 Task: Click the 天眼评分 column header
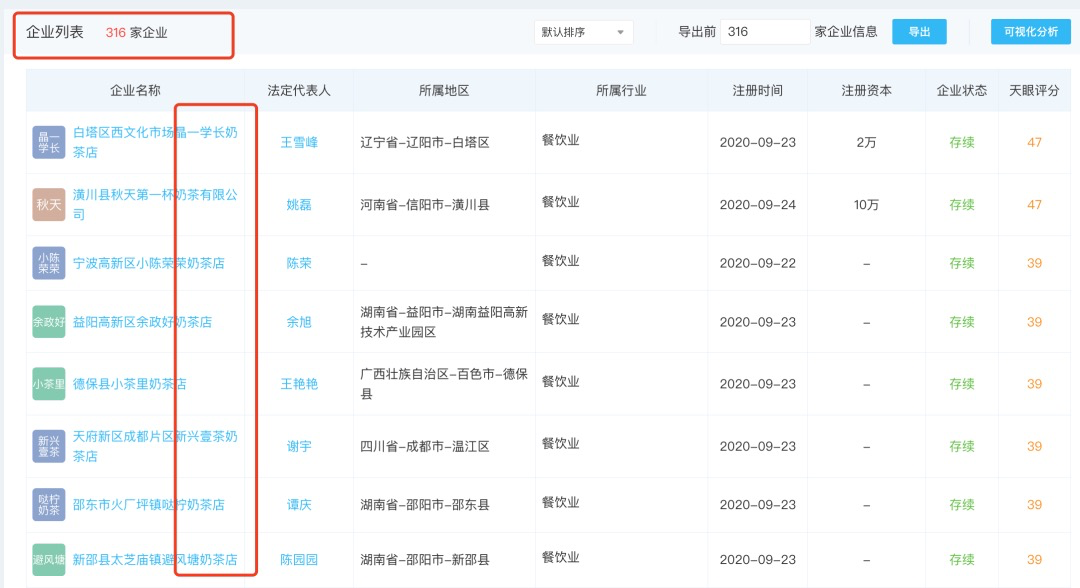(1034, 90)
